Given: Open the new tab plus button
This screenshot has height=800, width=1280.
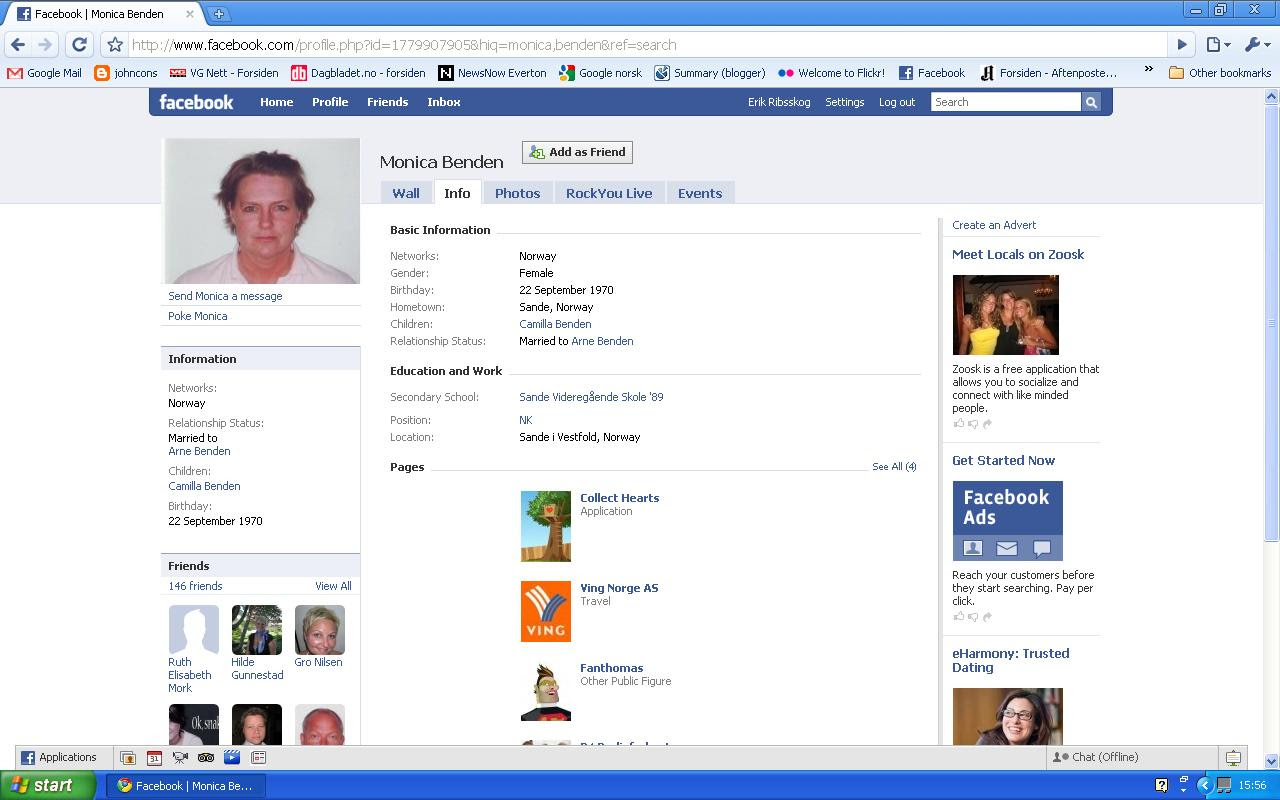Looking at the screenshot, I should [219, 14].
